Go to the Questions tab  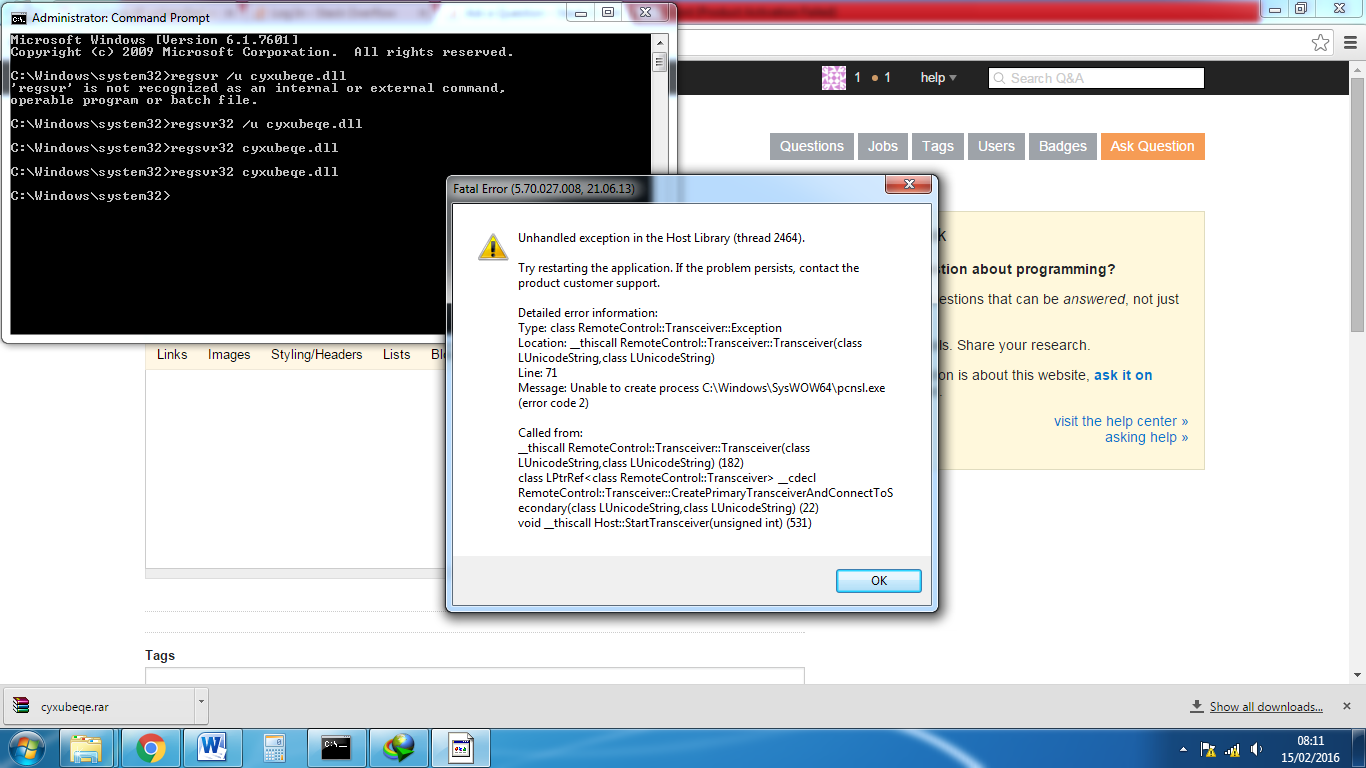point(811,146)
